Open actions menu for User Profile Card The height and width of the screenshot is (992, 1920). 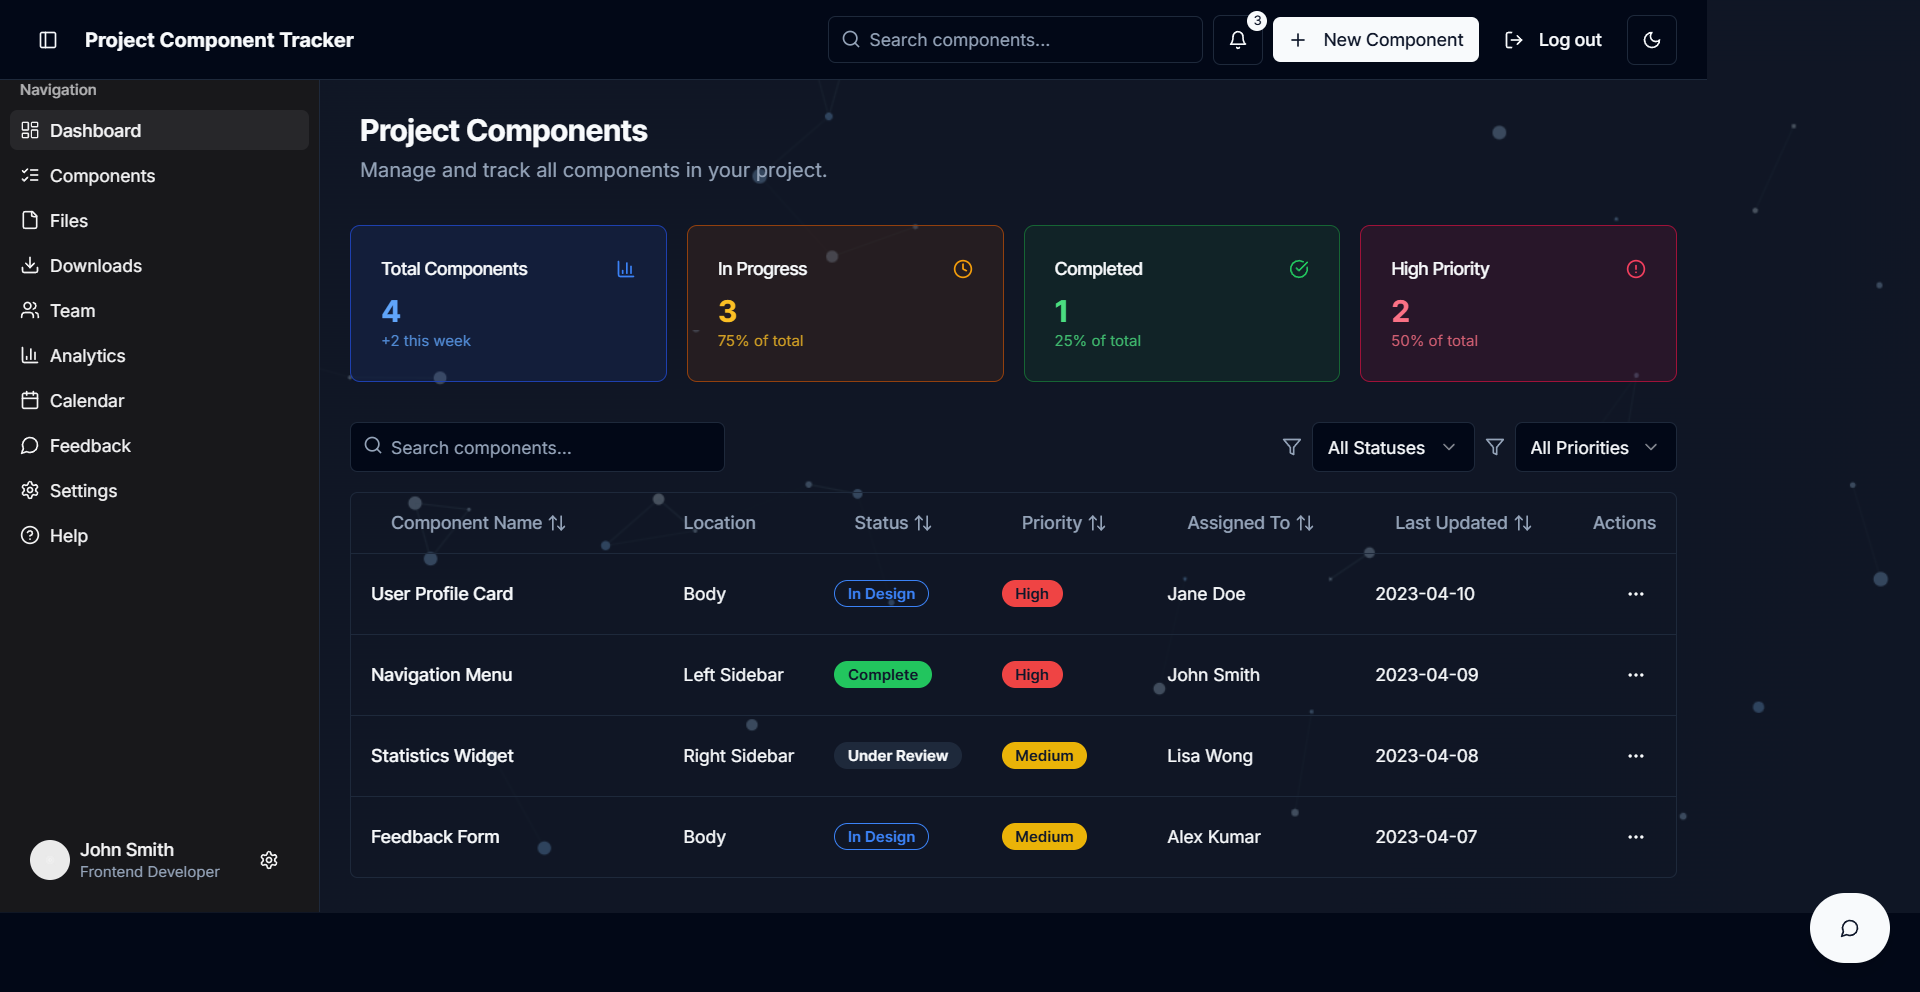[x=1636, y=594]
